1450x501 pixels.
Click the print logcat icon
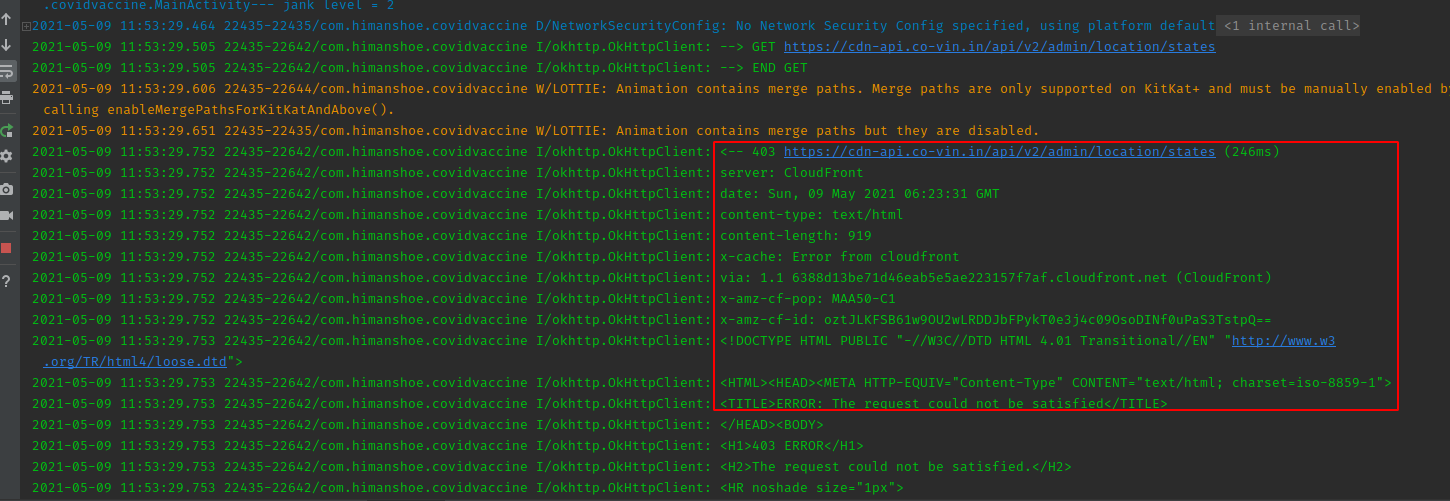7,98
